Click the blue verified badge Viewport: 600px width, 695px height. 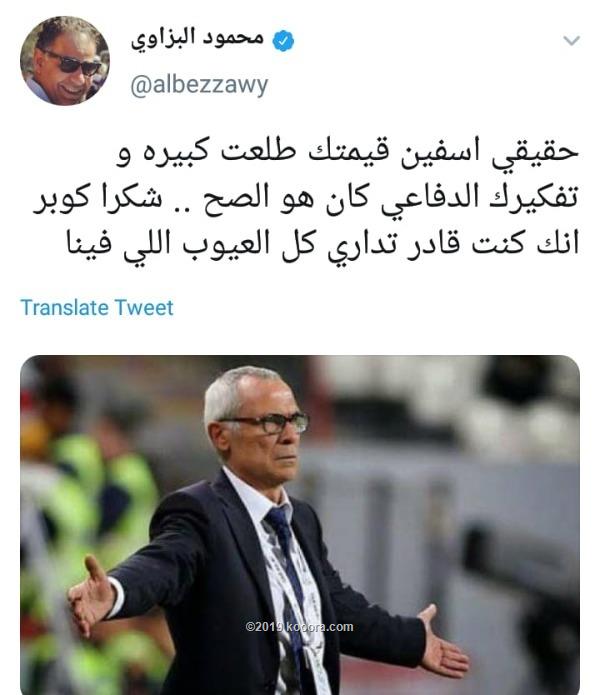pos(283,41)
